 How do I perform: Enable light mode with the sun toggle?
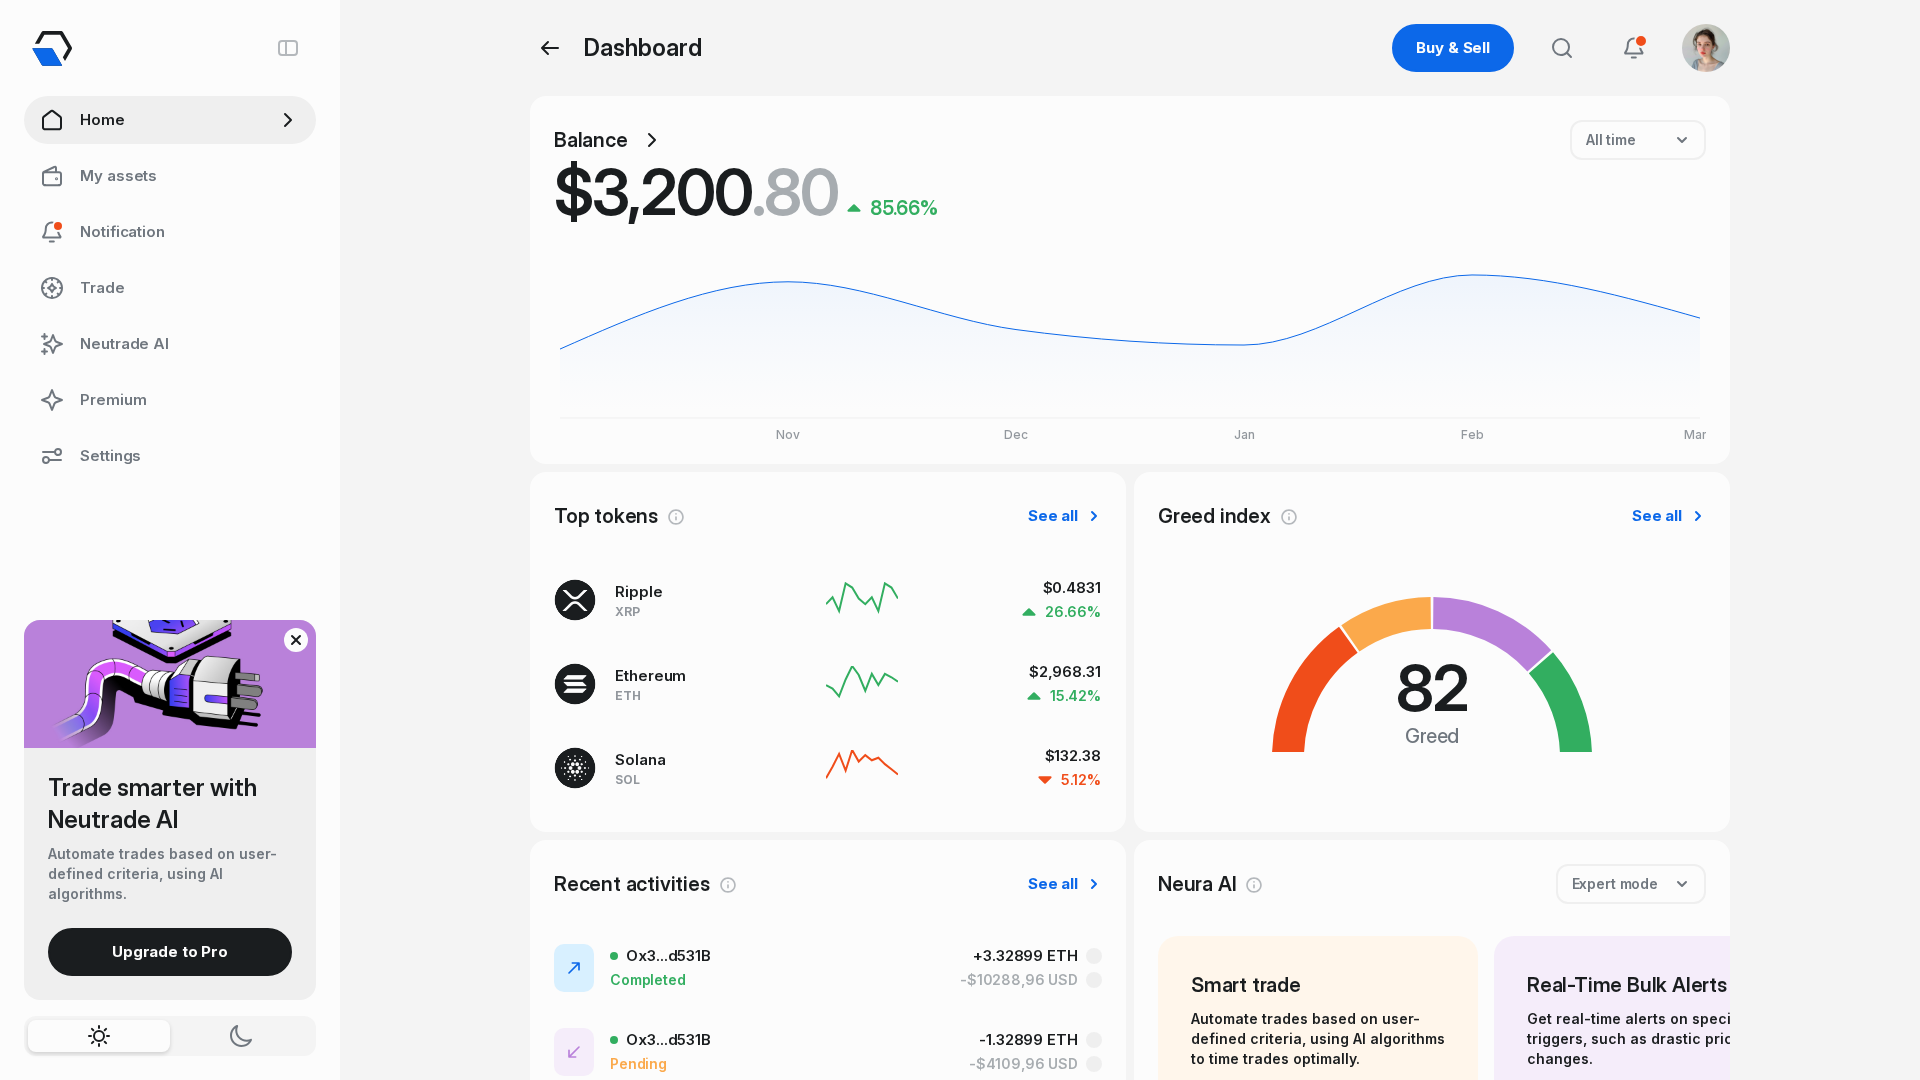click(98, 1036)
